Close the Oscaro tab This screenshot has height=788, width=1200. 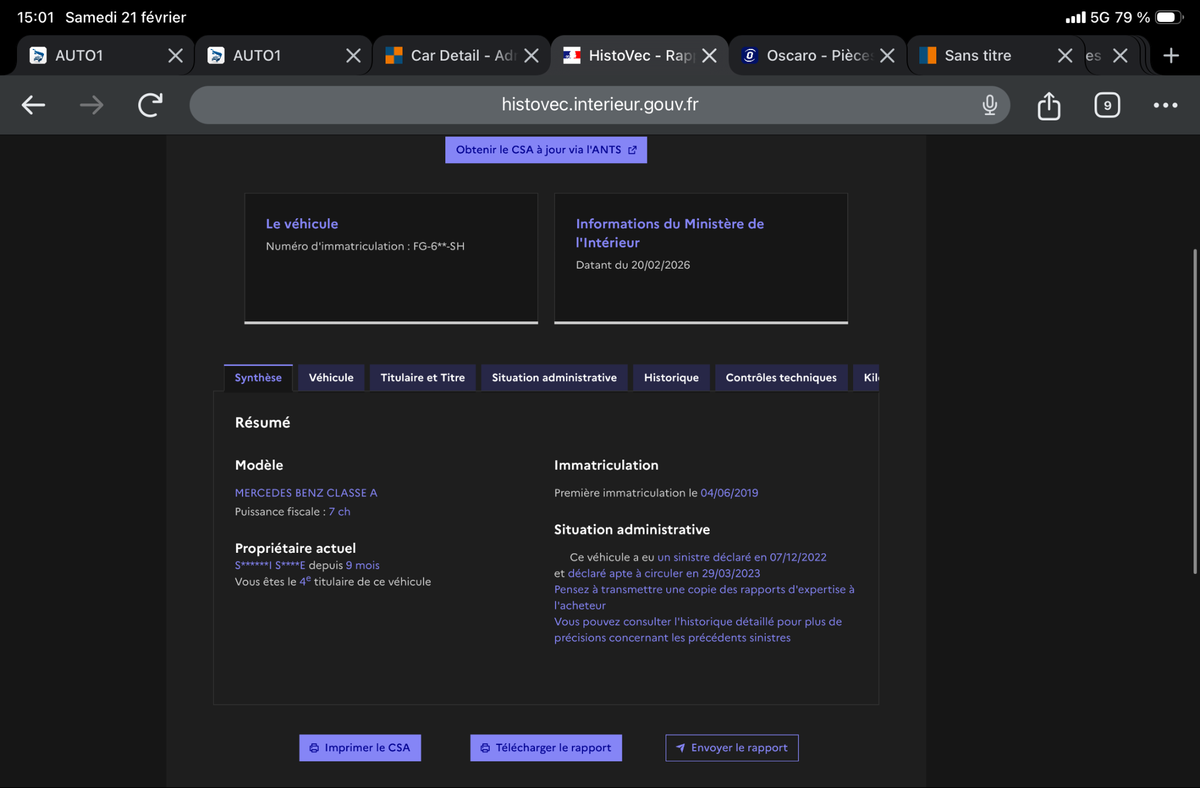click(x=886, y=56)
